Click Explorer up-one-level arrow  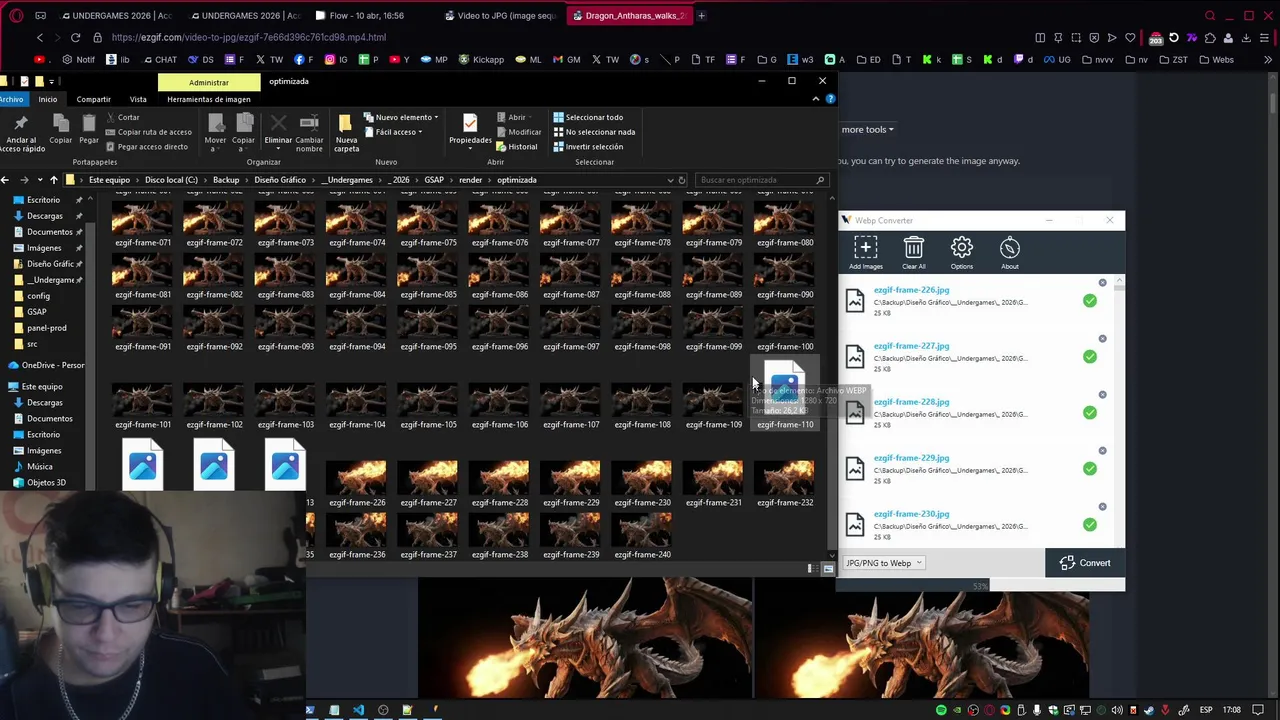(53, 180)
